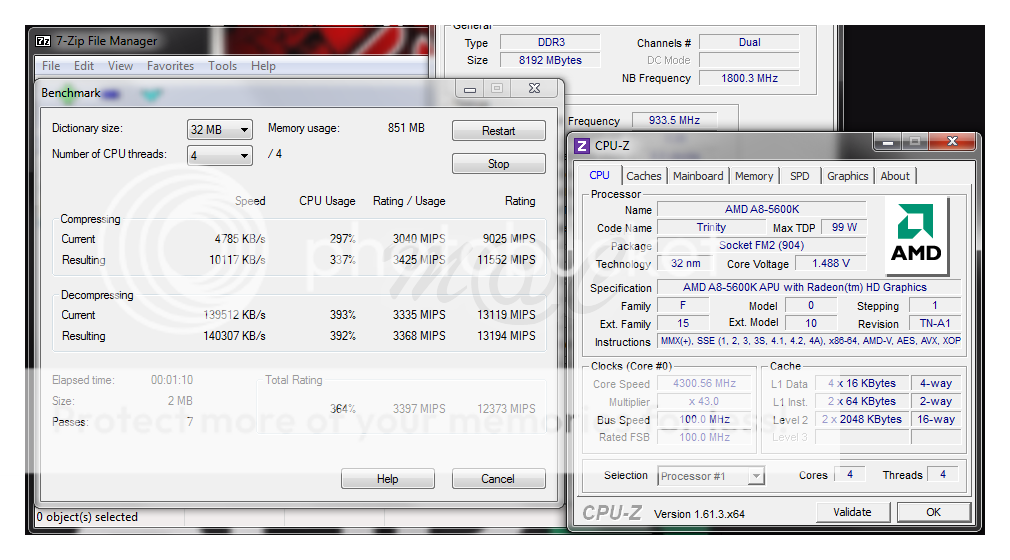Click the Dual channels value

(749, 42)
